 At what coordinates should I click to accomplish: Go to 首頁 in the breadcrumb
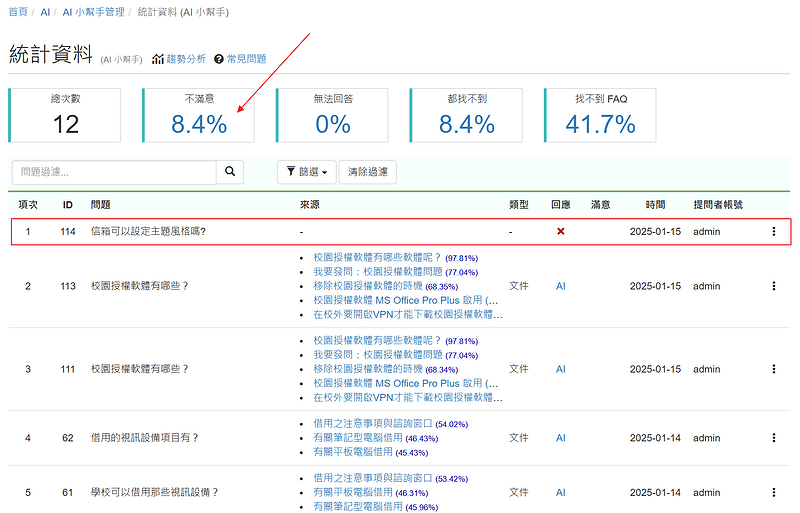click(x=18, y=11)
